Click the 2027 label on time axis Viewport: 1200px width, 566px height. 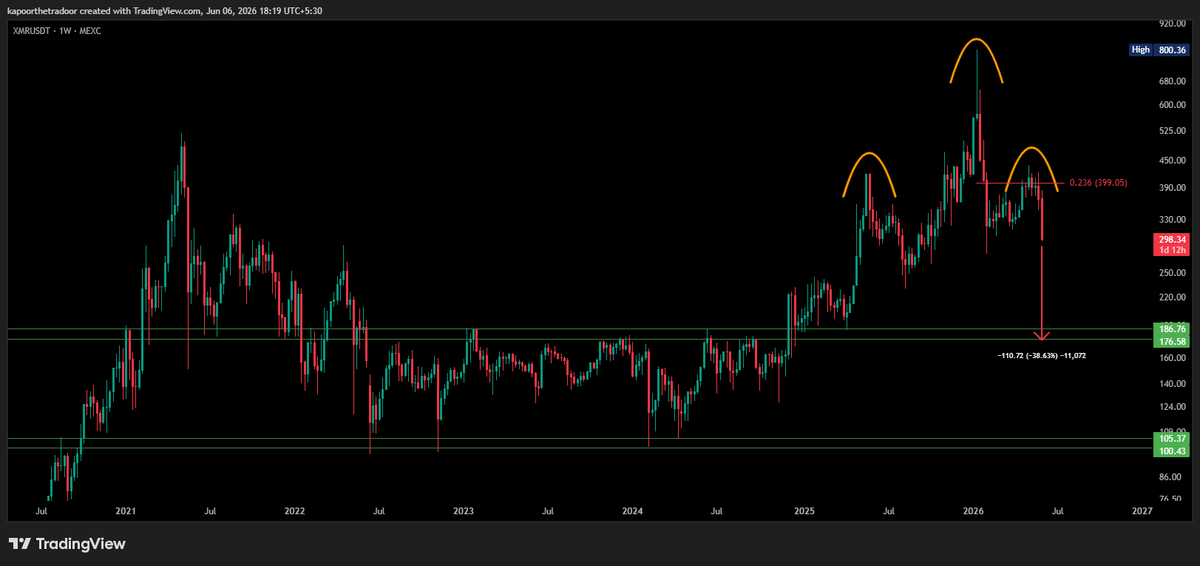(x=1142, y=511)
